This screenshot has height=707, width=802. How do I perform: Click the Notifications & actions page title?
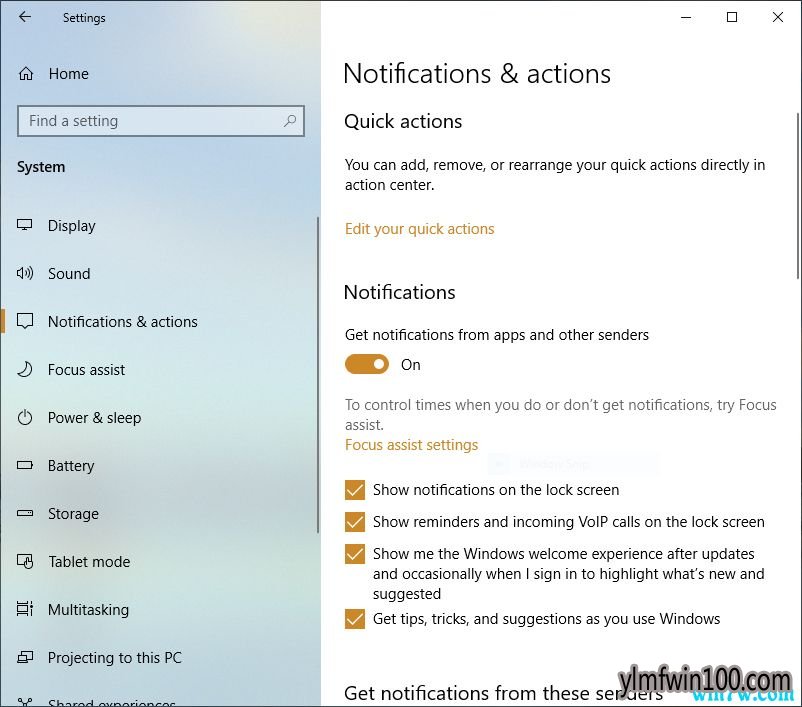tap(477, 74)
